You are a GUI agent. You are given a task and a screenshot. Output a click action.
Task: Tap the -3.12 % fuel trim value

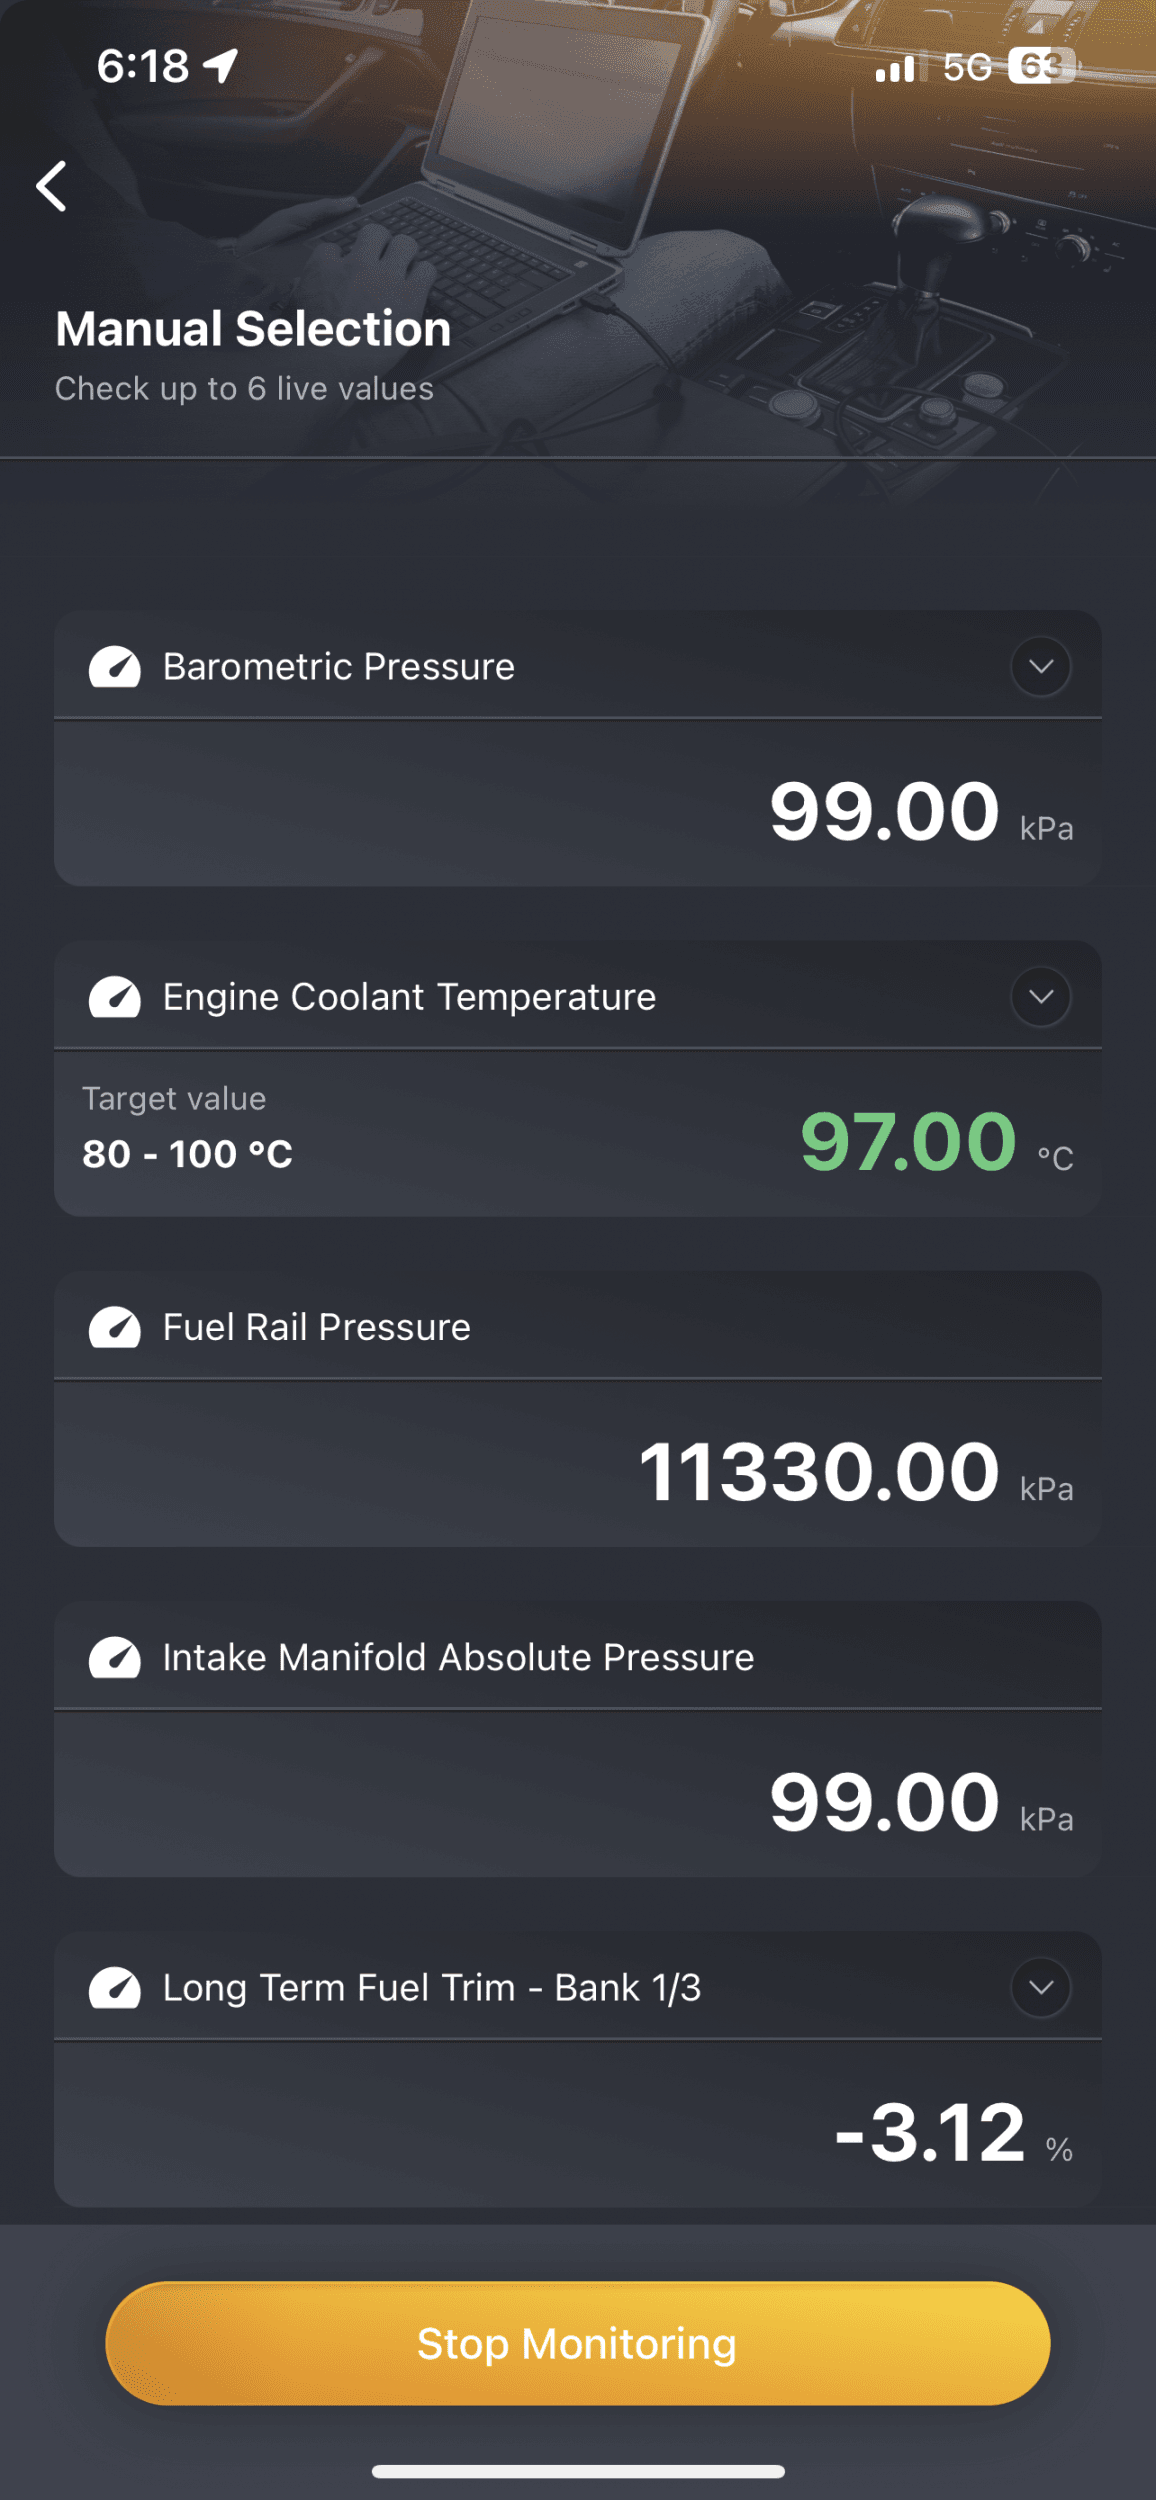pos(930,2131)
